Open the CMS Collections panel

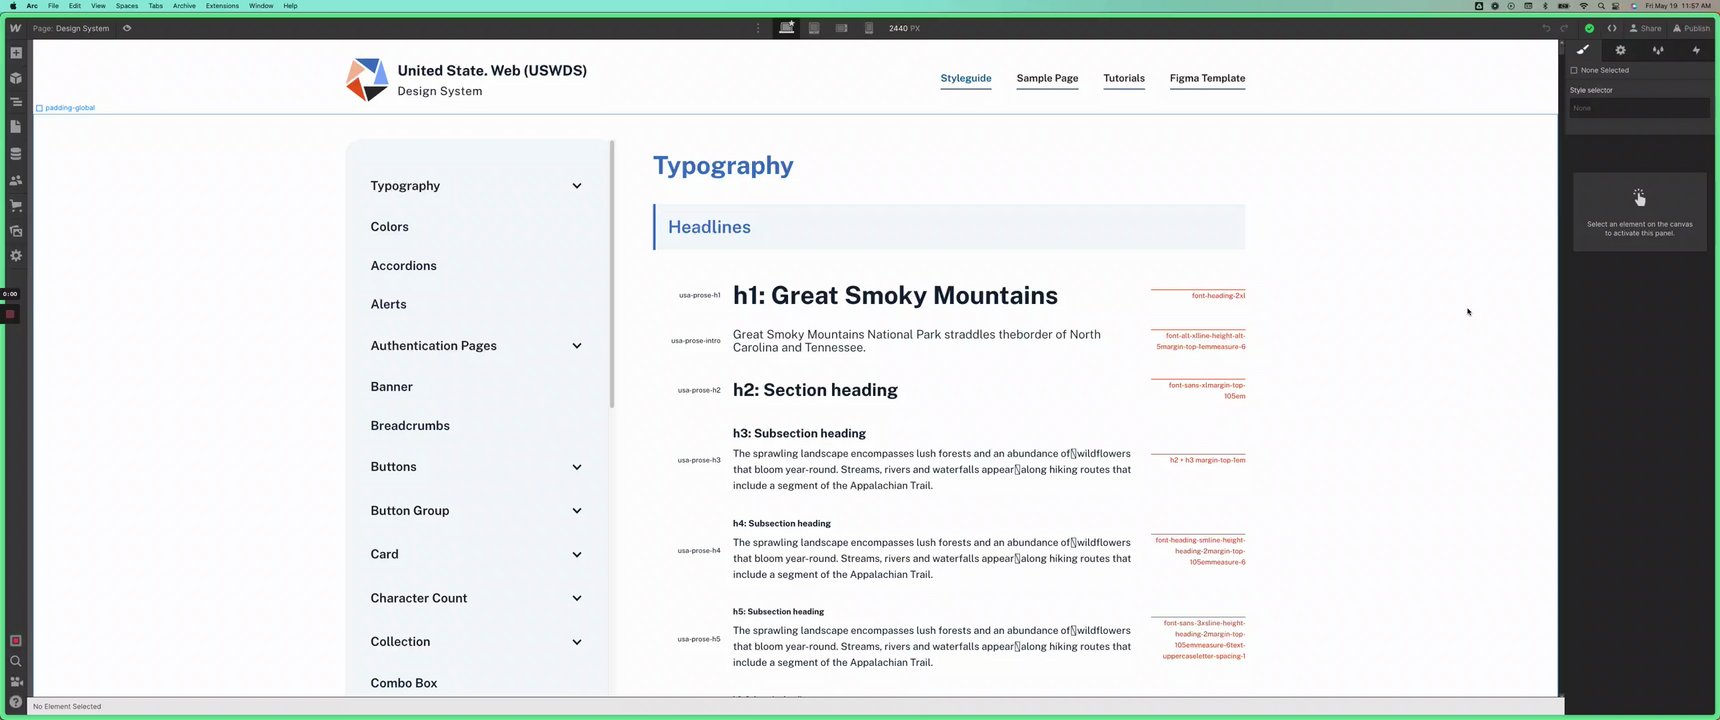click(x=15, y=154)
